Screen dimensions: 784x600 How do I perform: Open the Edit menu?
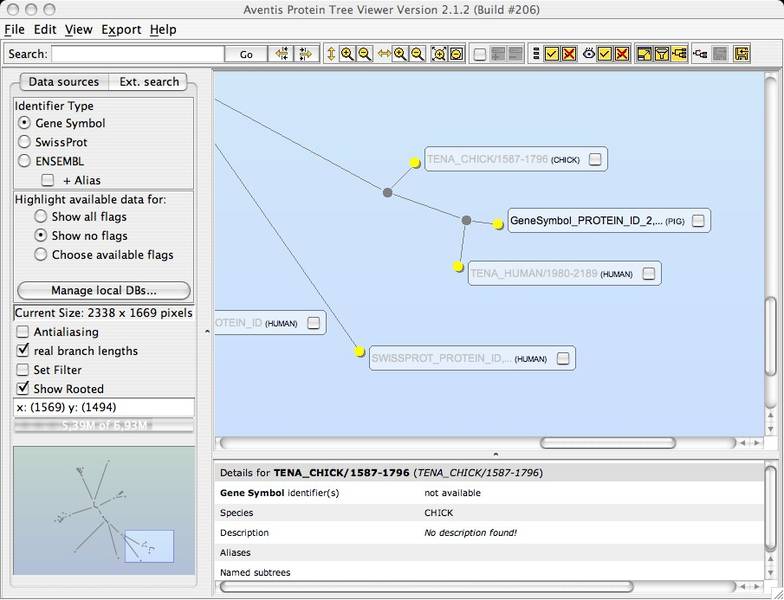pyautogui.click(x=45, y=30)
